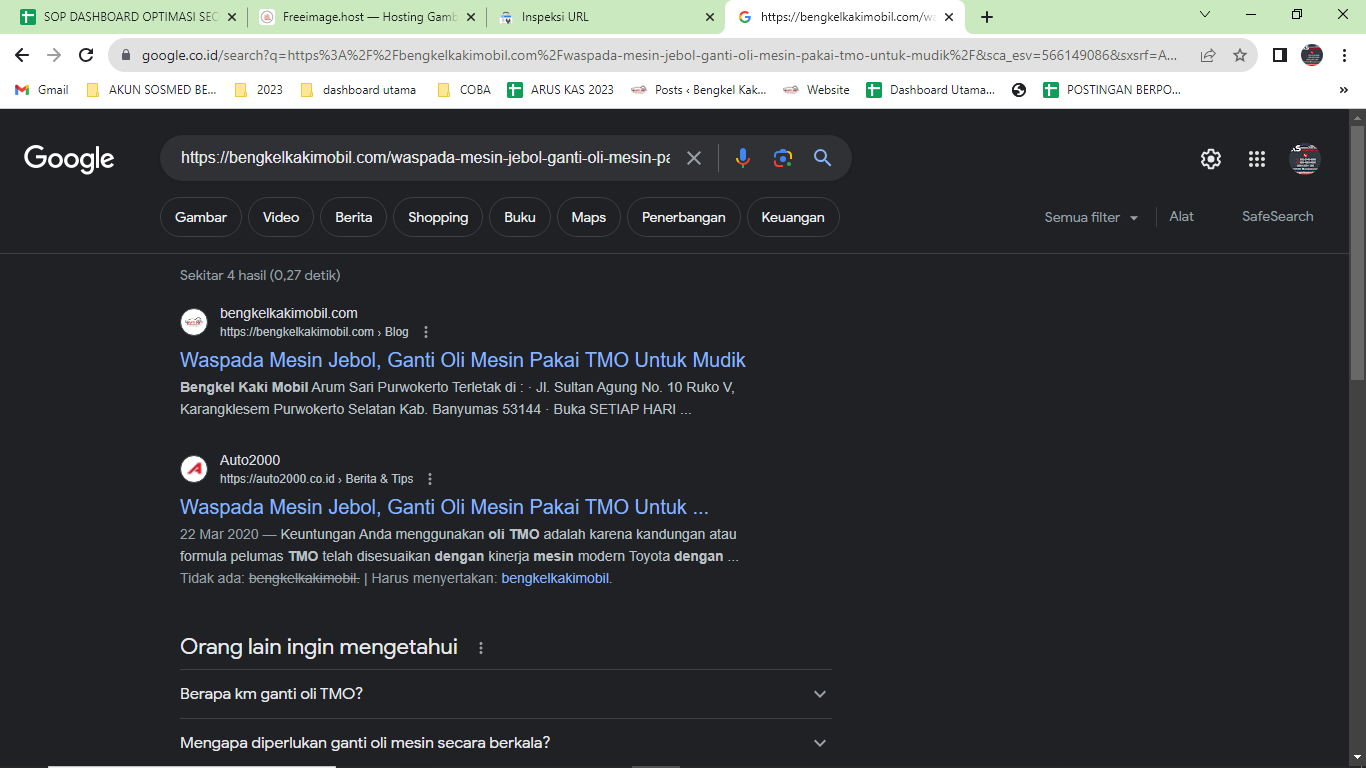Screen dimensions: 1366x768
Task: Close the SOP DASHBOARD tab
Action: tap(232, 17)
